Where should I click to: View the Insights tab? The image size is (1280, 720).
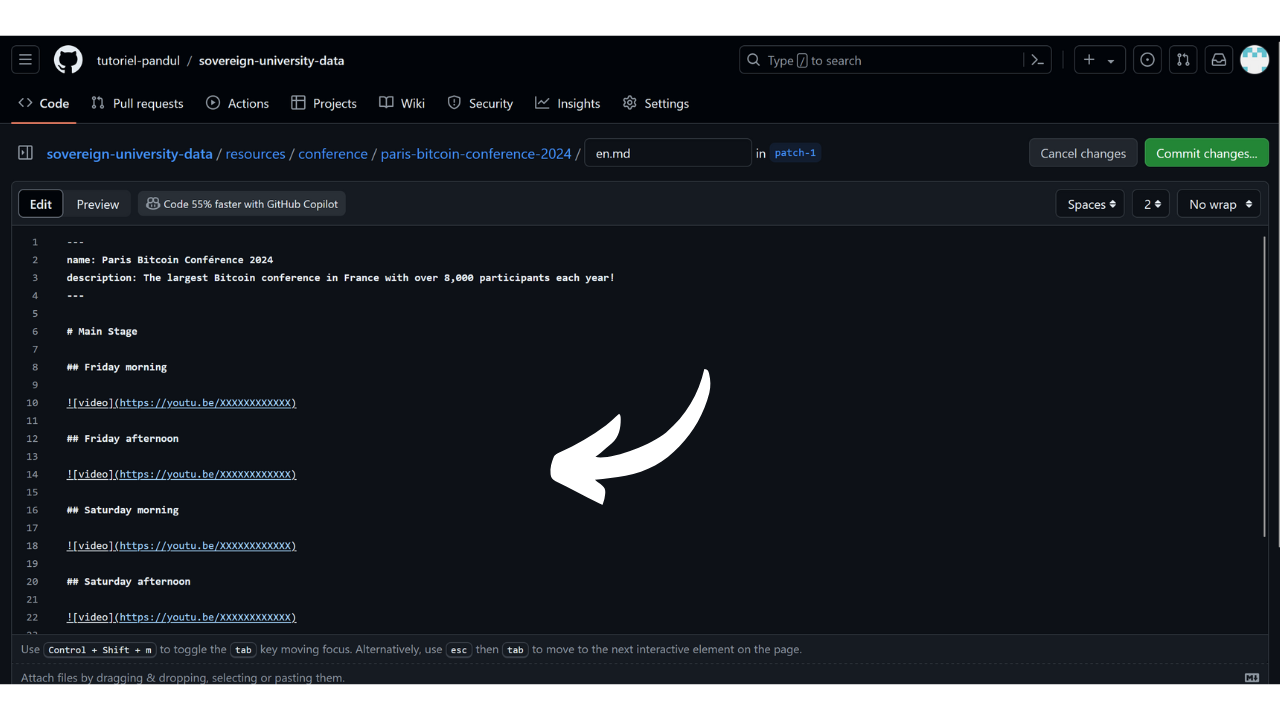(568, 103)
